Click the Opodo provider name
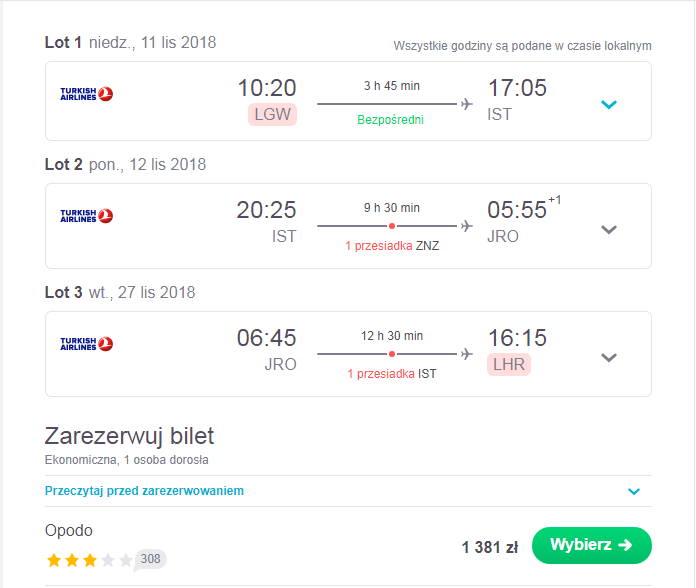 point(69,531)
